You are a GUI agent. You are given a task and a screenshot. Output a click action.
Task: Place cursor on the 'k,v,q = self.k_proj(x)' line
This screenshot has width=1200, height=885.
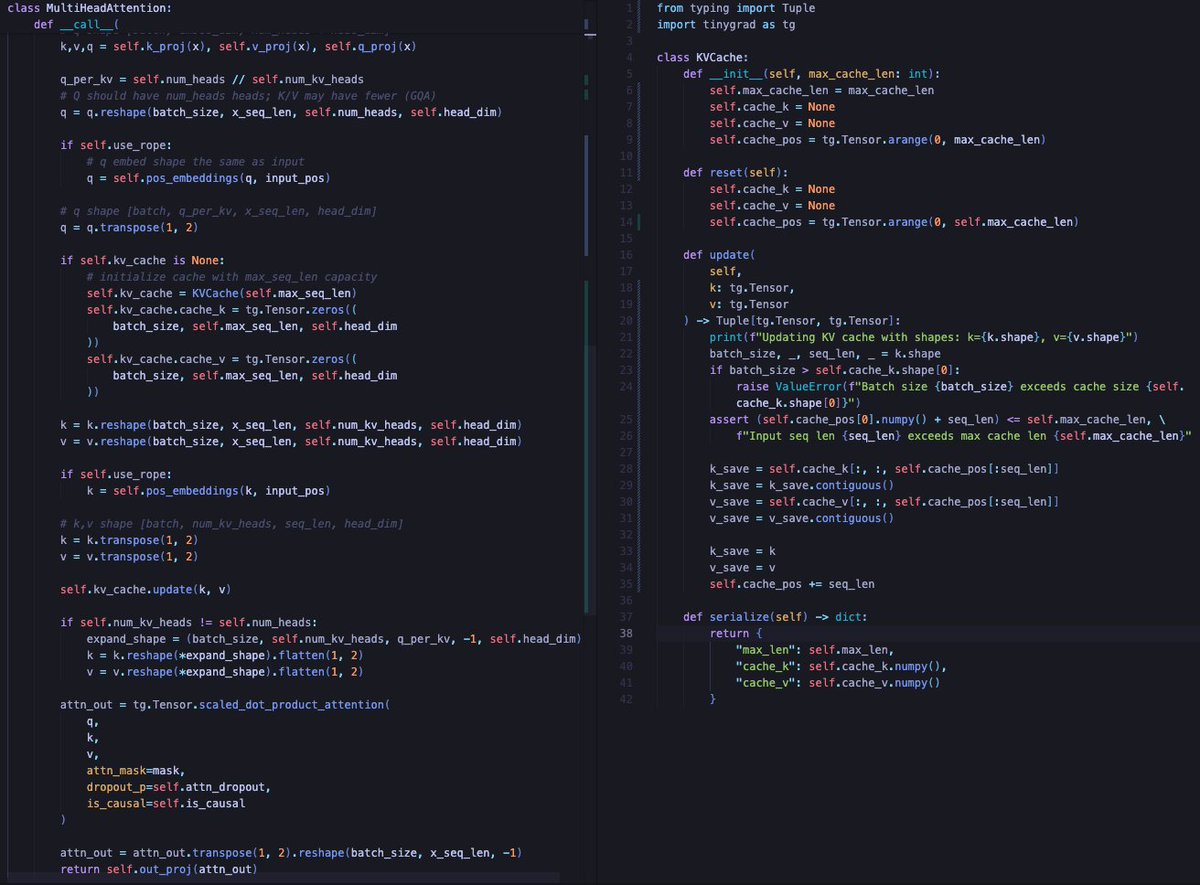tap(238, 46)
